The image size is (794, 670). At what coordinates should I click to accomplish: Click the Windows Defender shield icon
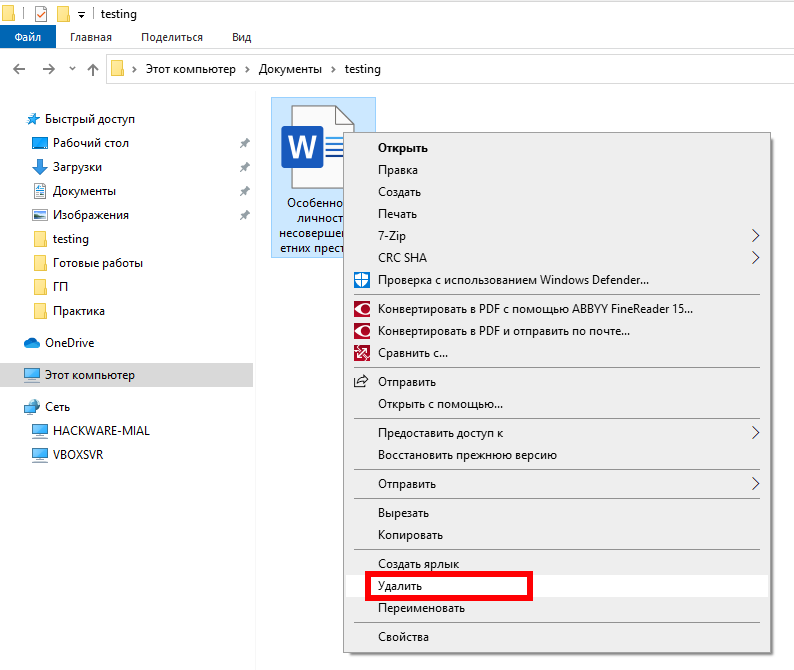[x=362, y=280]
